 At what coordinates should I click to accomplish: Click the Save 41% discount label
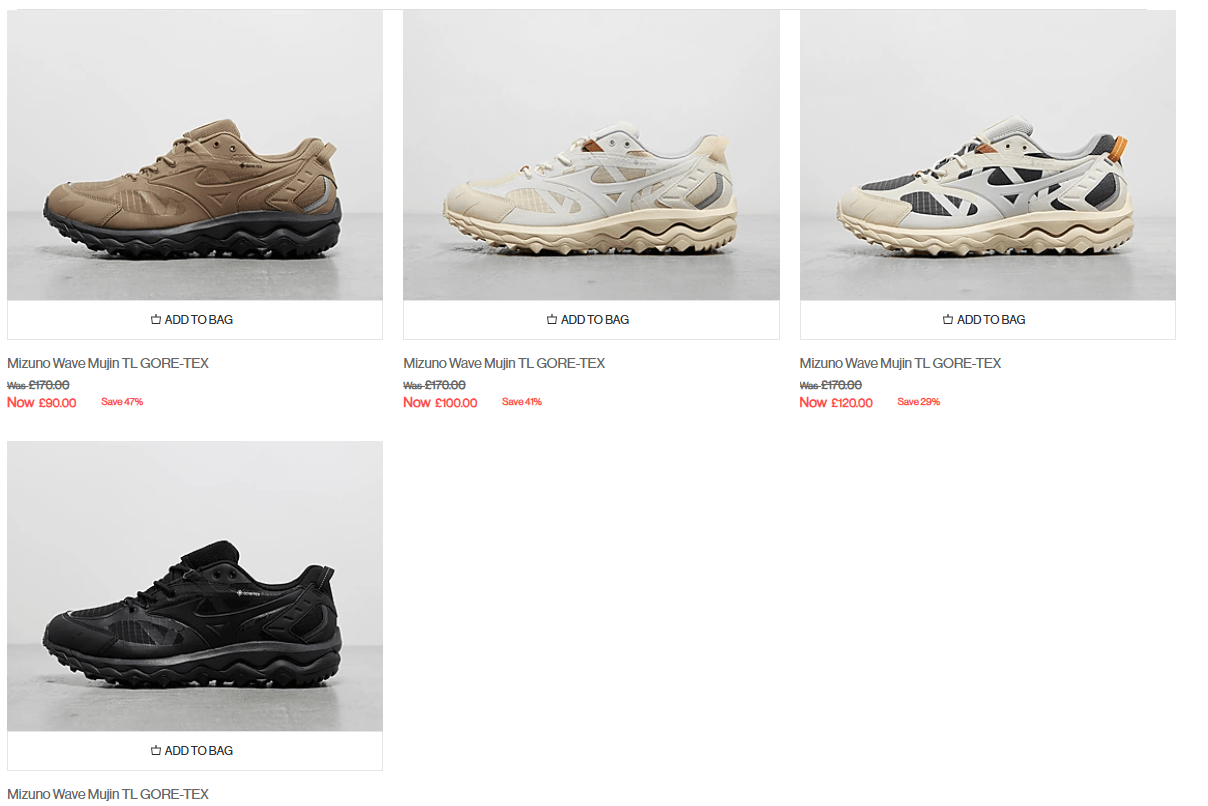522,402
